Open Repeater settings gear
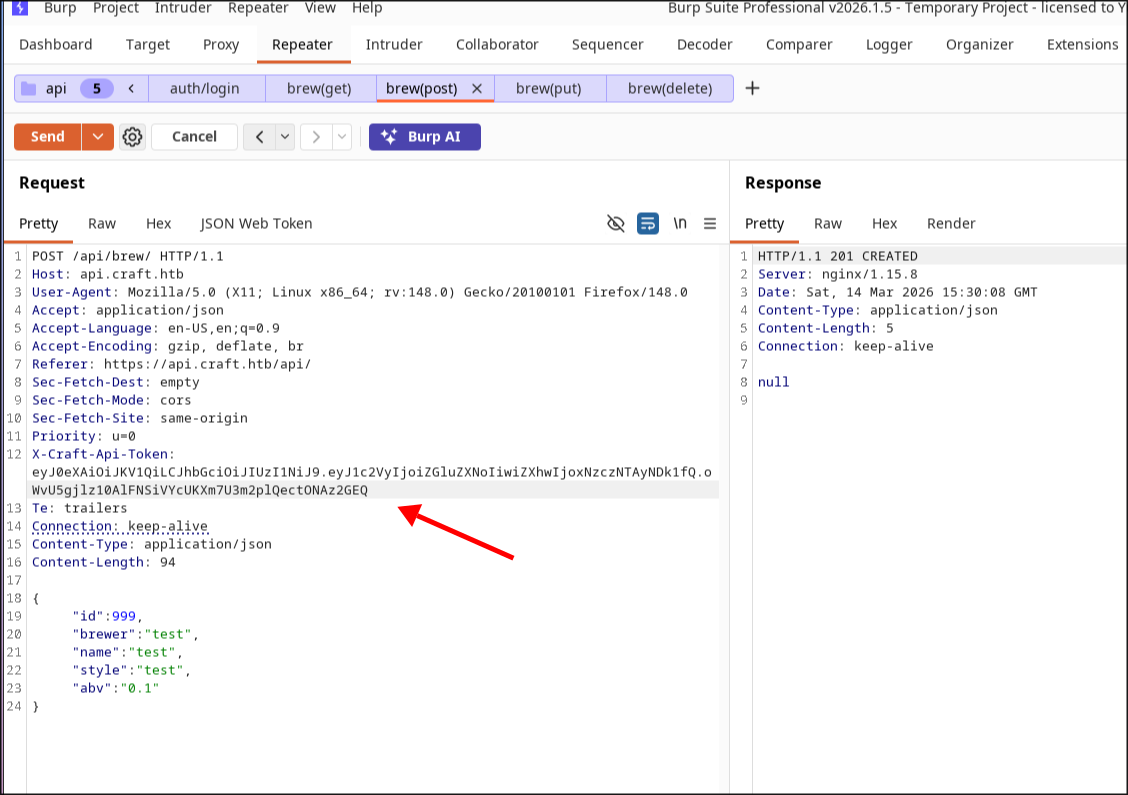The height and width of the screenshot is (795, 1128). pyautogui.click(x=132, y=137)
